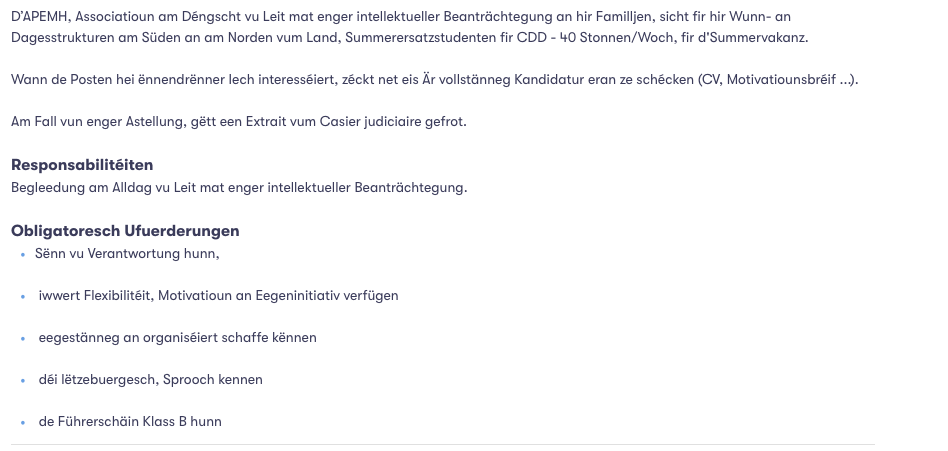Click the Flexibilitéit, Motivatioun an Eegeninitiativ line

(218, 296)
